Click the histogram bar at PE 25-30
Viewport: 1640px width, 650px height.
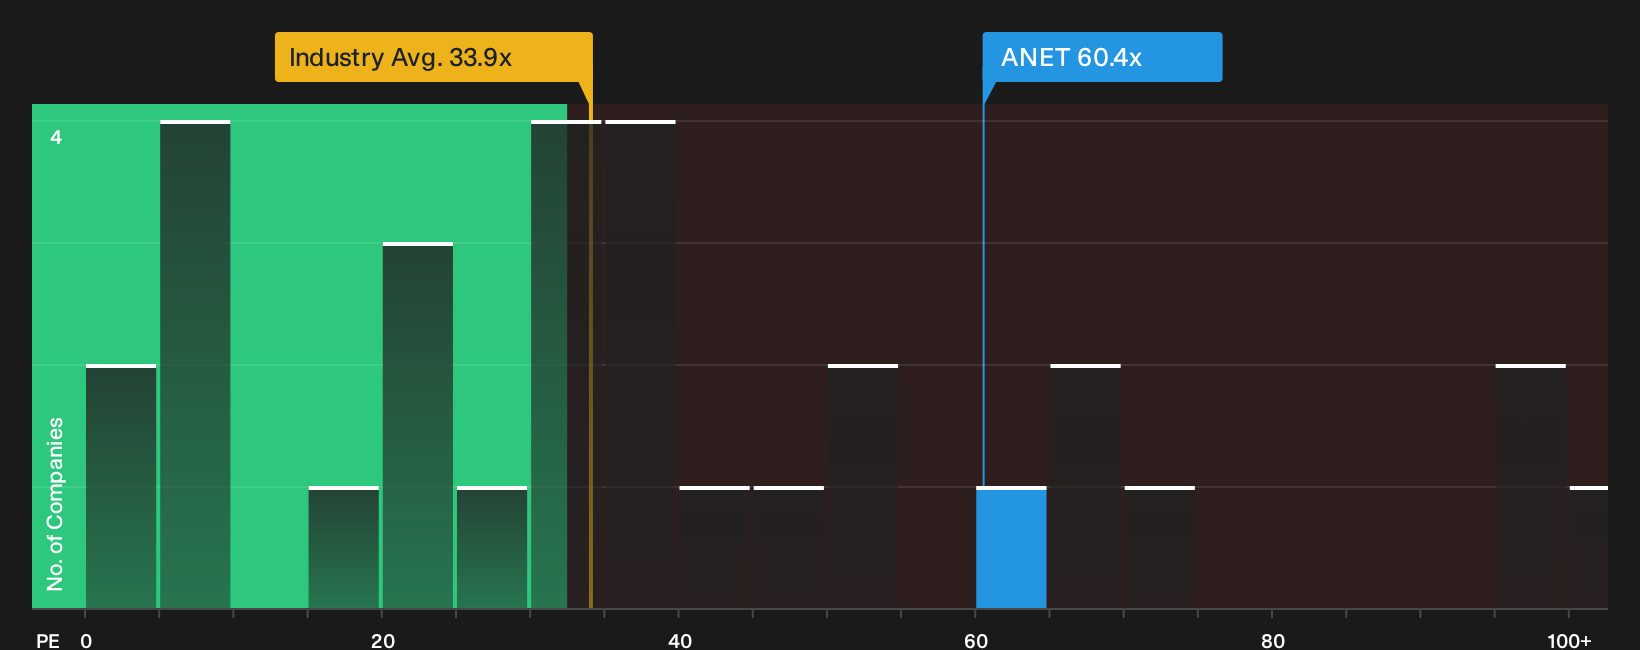click(492, 548)
